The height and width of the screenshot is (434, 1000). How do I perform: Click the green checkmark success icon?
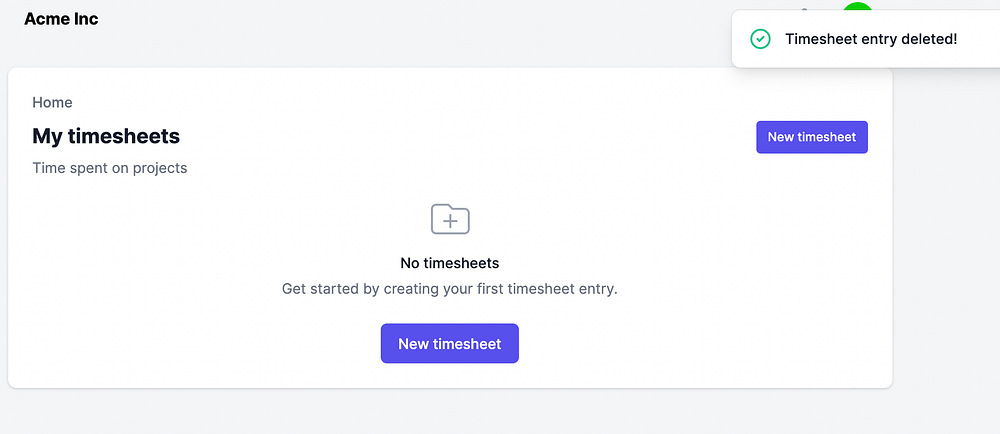[760, 39]
